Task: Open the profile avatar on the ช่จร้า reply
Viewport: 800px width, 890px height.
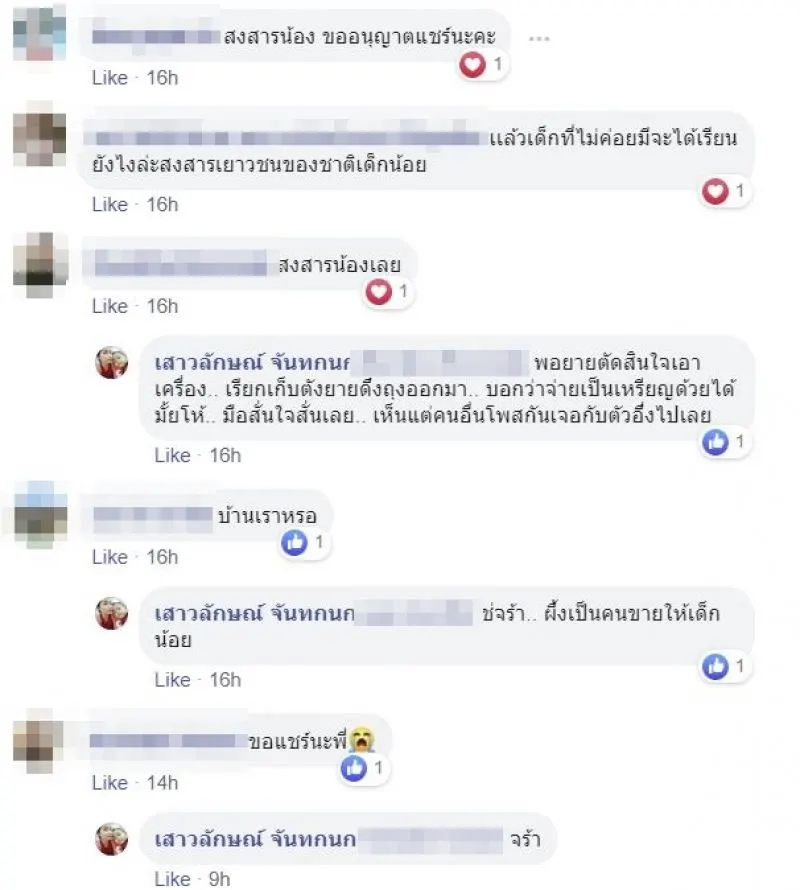Action: tap(112, 614)
